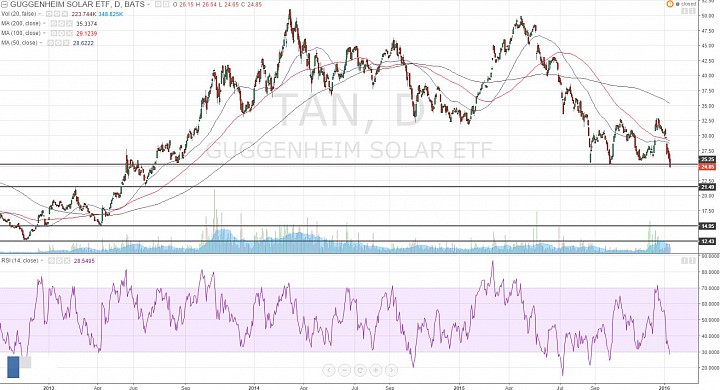Remove the MA (50, close) indicator
Screen dimensions: 720x390
(67, 43)
